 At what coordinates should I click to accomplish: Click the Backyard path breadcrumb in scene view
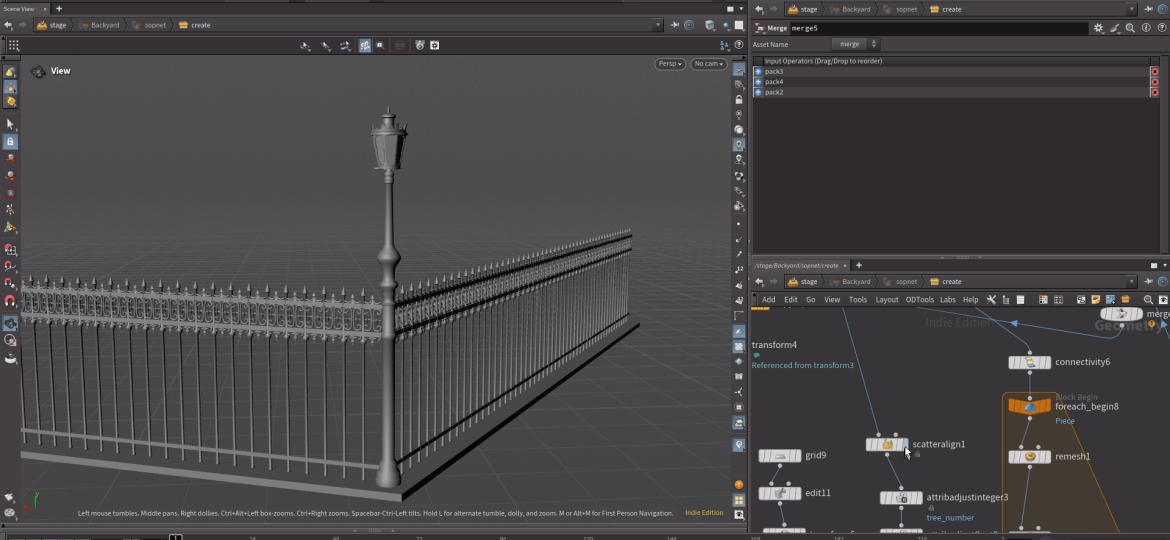point(104,25)
